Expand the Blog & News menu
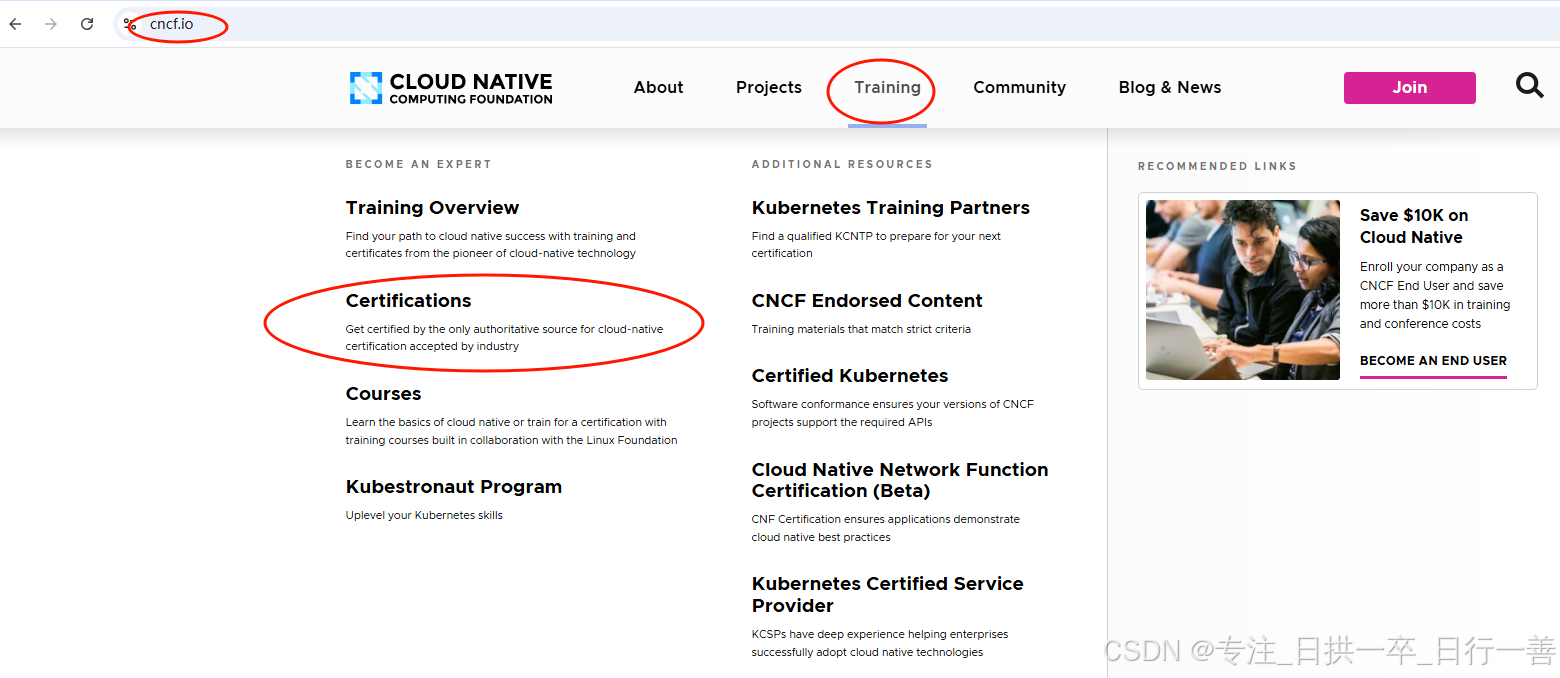The height and width of the screenshot is (678, 1560). tap(1170, 87)
